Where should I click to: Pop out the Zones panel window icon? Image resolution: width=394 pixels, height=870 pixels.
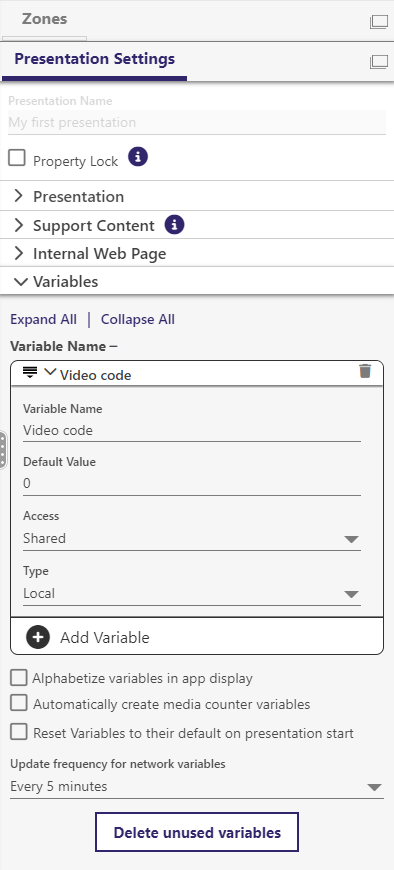pyautogui.click(x=378, y=22)
